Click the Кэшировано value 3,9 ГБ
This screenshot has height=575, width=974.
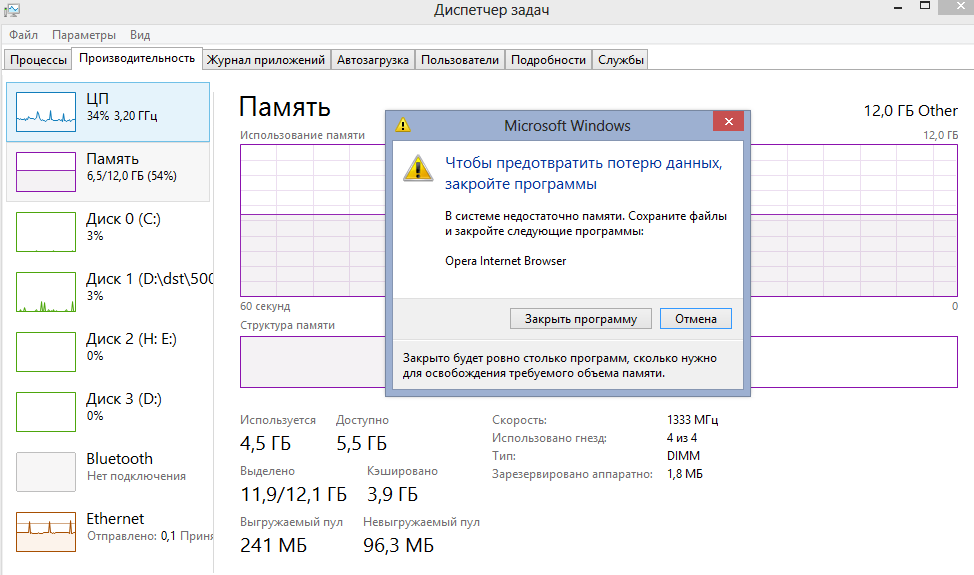393,494
